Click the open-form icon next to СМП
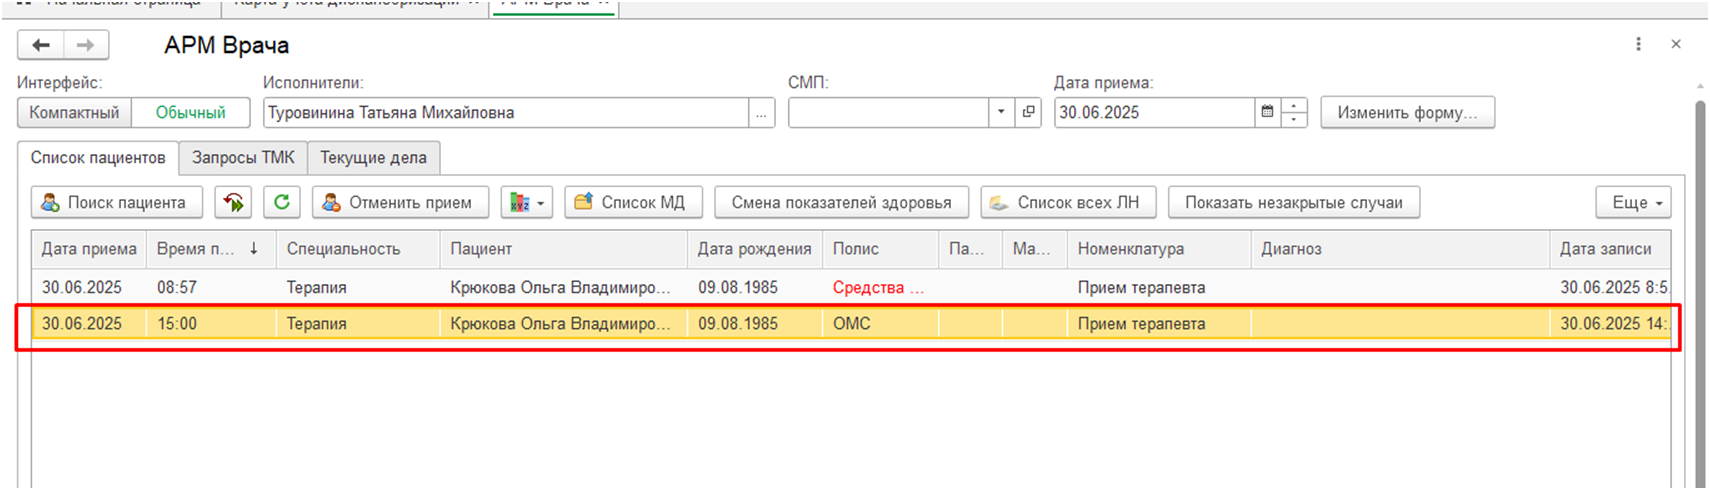This screenshot has height=490, width=1710. point(1028,112)
